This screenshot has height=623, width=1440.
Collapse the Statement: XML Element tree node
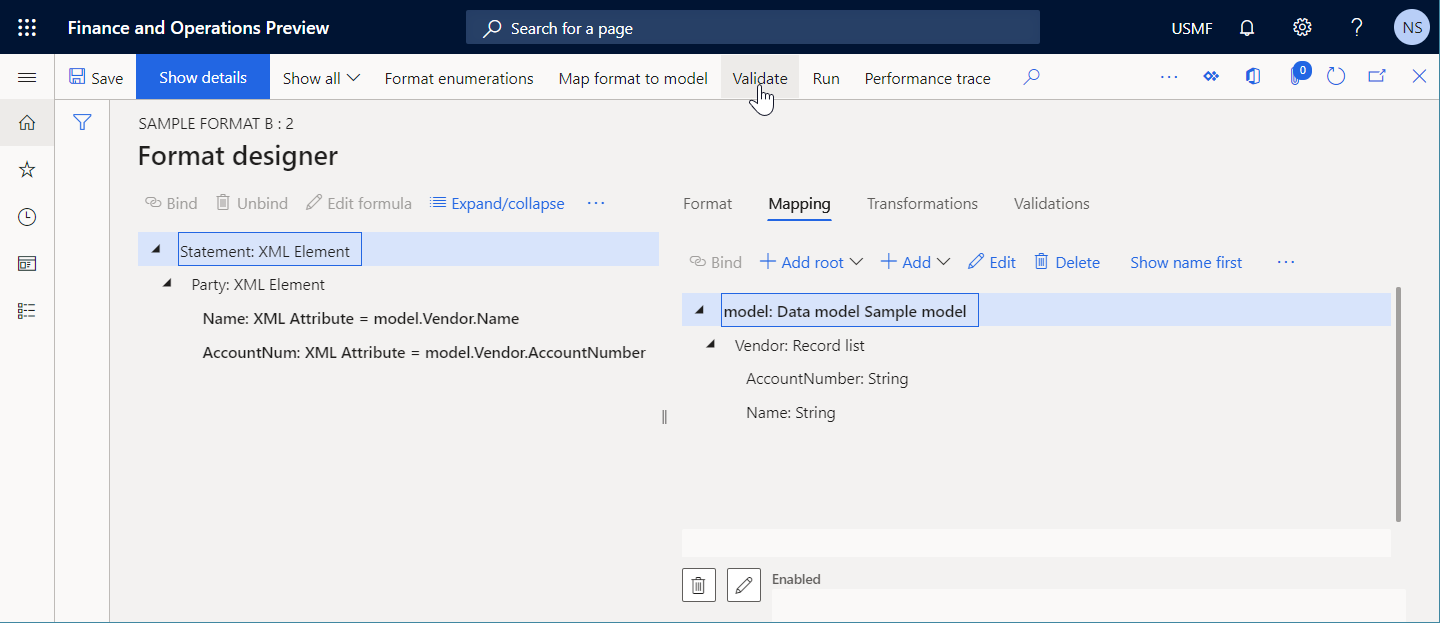coord(156,248)
